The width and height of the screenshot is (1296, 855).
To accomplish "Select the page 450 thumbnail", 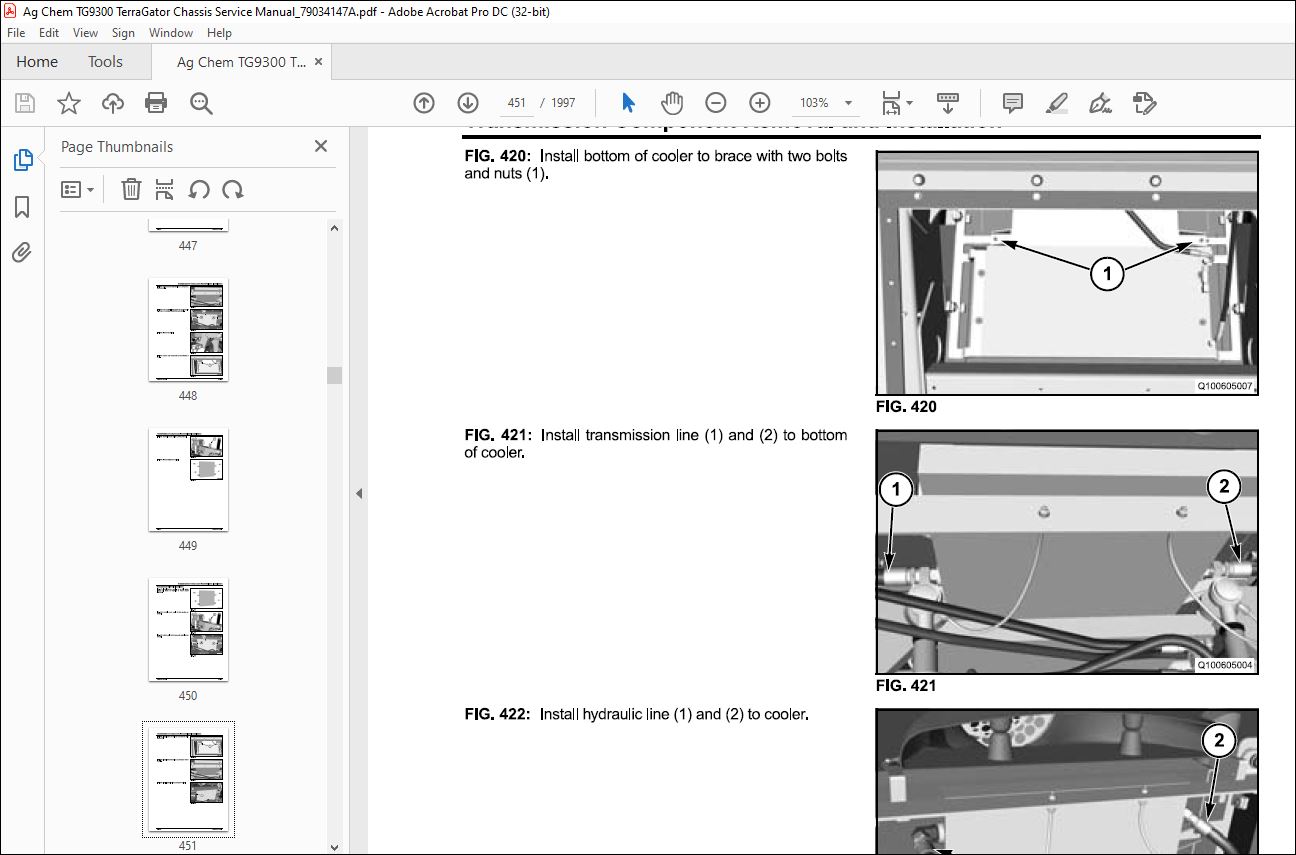I will 188,630.
